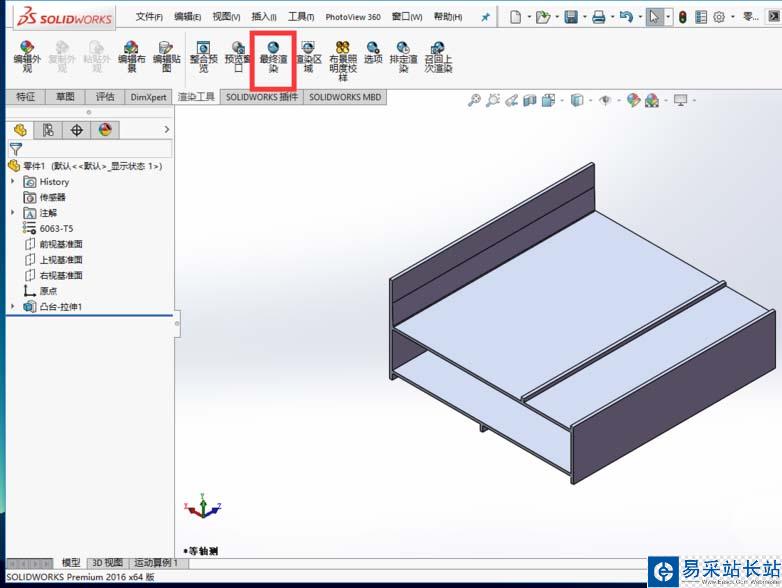Screen dimensions: 782x588
Task: Open View Settings monitor icon
Action: [680, 101]
